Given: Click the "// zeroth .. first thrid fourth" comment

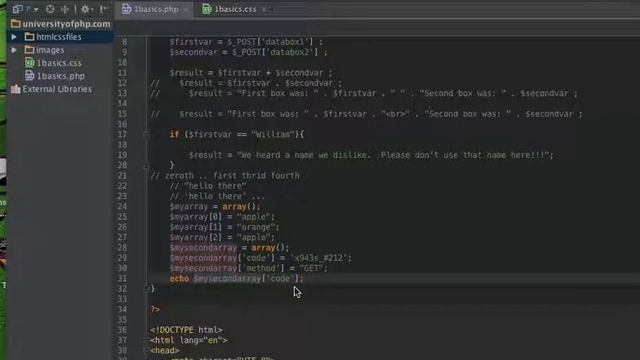Looking at the screenshot, I should point(225,176).
